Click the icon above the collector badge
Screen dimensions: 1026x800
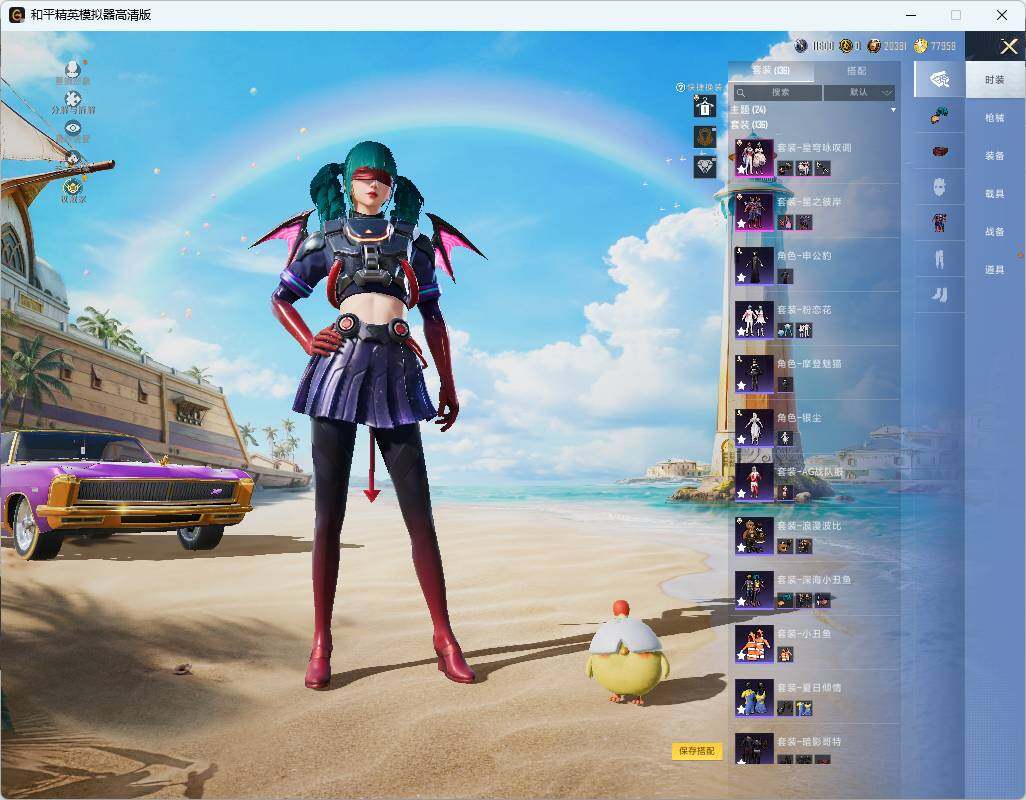pos(73,158)
